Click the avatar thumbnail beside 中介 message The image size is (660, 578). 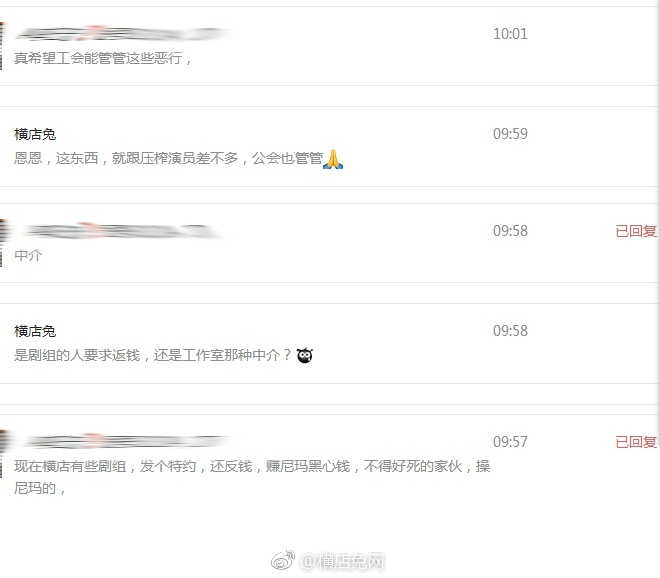pos(1,242)
